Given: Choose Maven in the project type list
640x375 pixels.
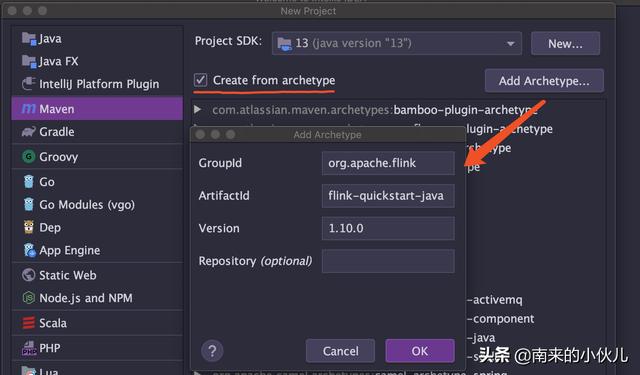Looking at the screenshot, I should pos(97,109).
